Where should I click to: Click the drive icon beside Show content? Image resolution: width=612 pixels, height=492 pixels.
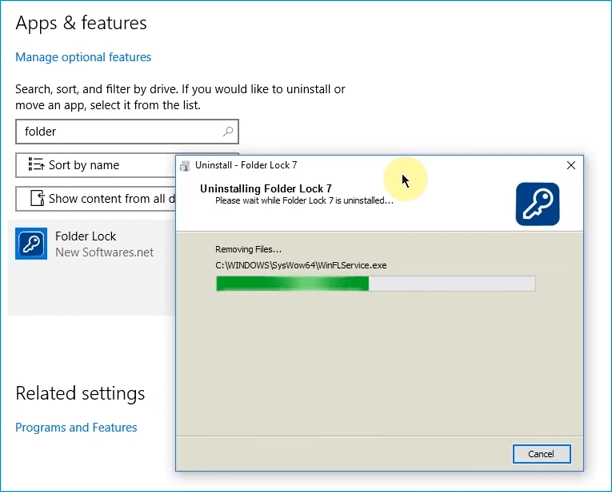click(37, 198)
